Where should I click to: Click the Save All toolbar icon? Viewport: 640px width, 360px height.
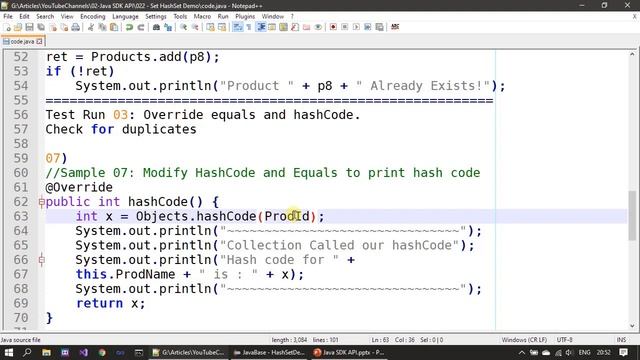(x=41, y=27)
